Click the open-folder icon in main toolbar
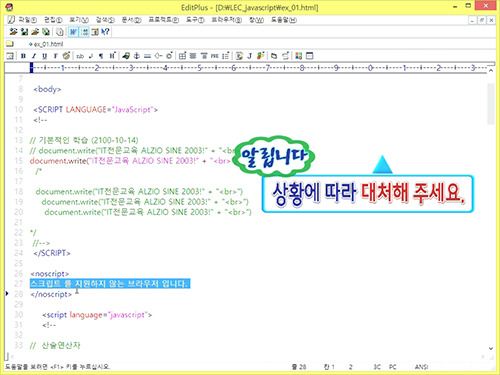Image resolution: width=500 pixels, height=375 pixels. tap(35, 32)
